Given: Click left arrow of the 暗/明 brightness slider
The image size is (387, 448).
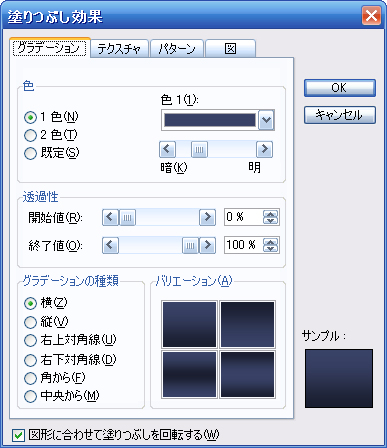Looking at the screenshot, I should pos(167,149).
